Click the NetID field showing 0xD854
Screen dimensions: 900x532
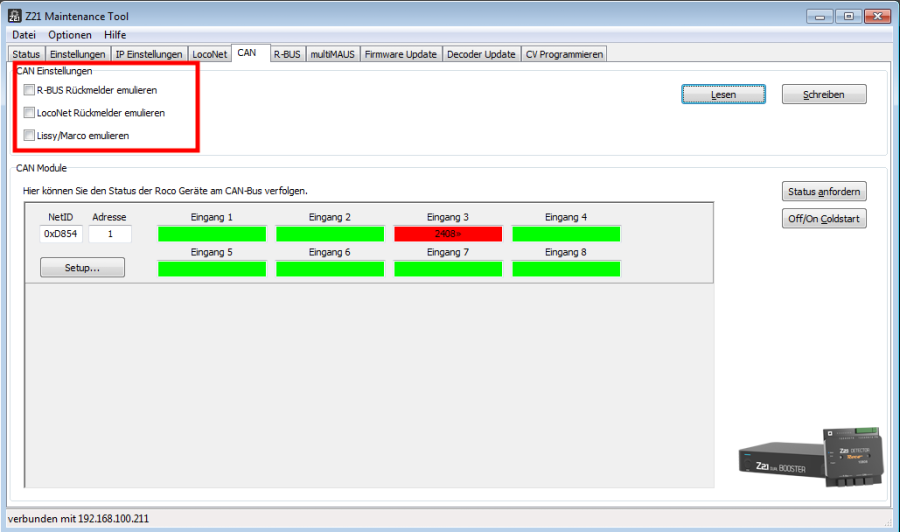click(x=61, y=234)
